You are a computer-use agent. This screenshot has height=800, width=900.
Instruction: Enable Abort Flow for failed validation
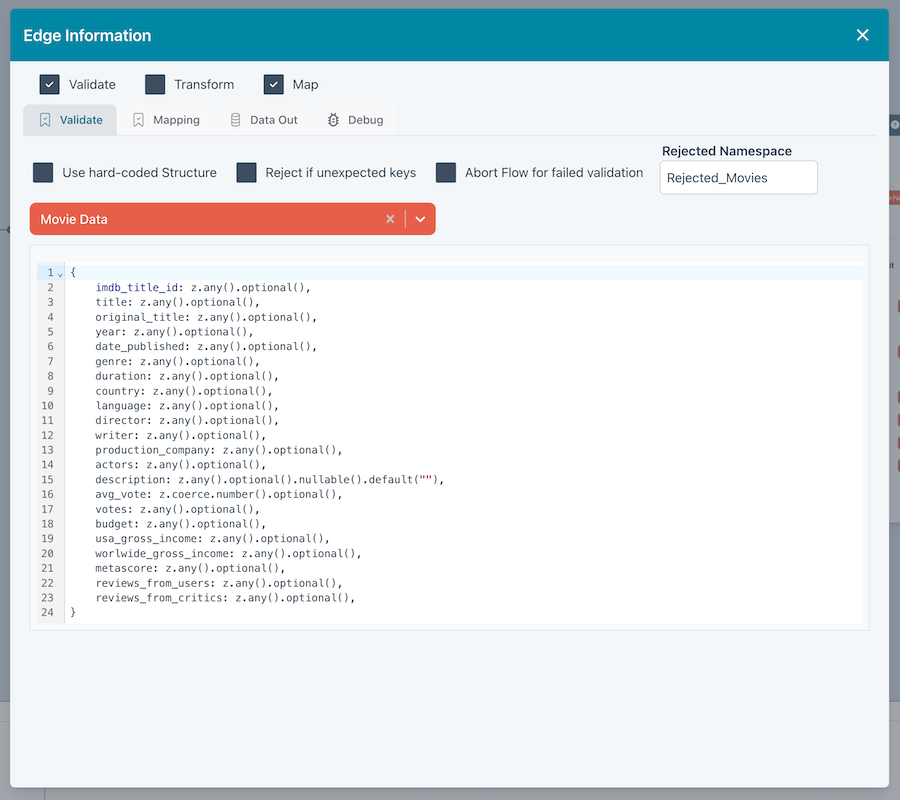pos(446,173)
